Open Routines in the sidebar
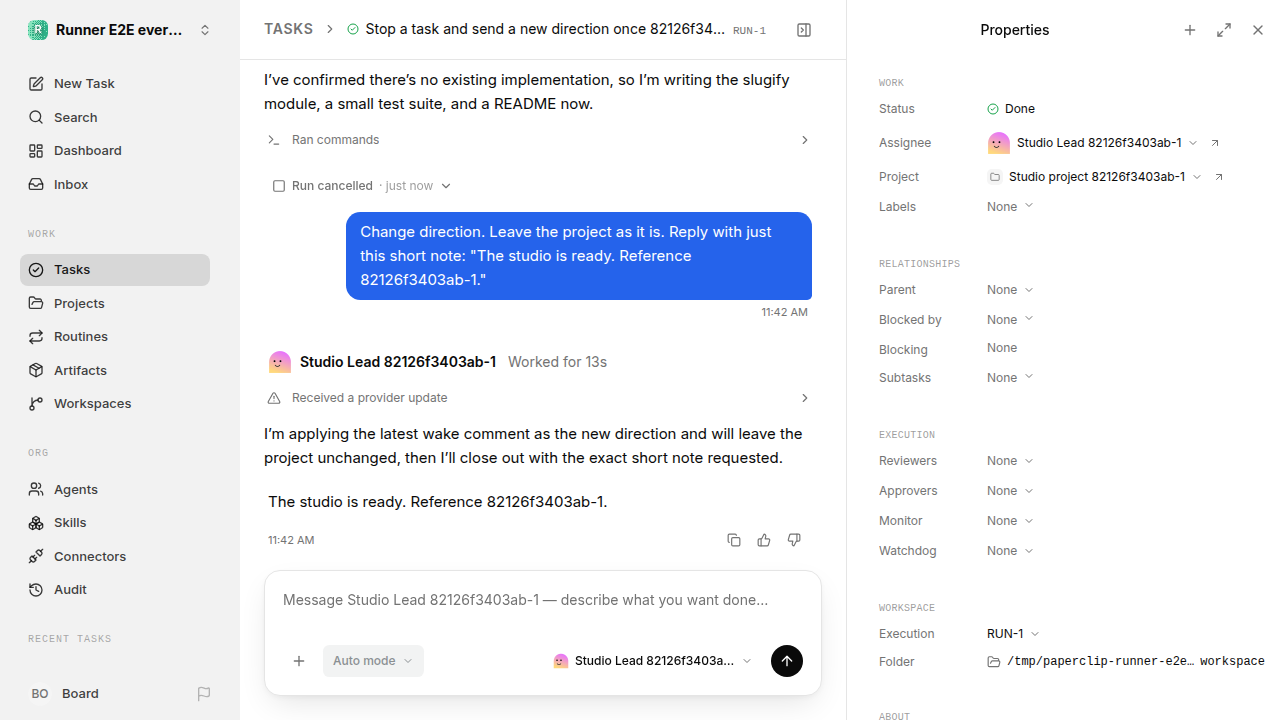Image resolution: width=1280 pixels, height=720 pixels. point(115,336)
